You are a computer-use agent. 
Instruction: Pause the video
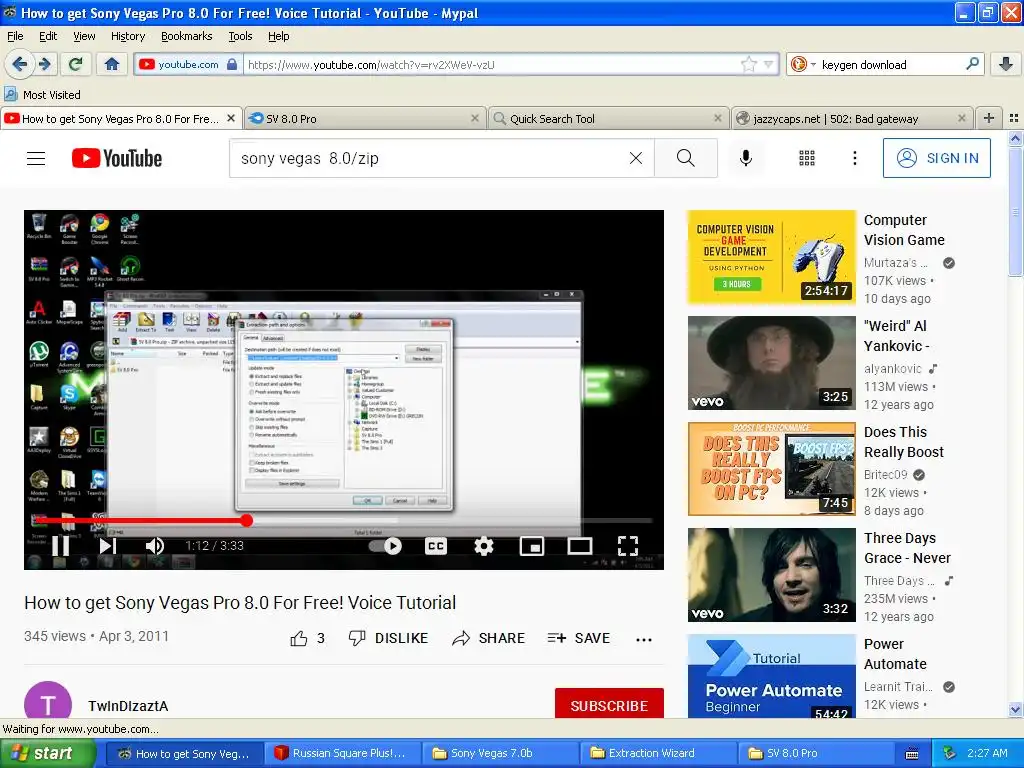(x=61, y=545)
